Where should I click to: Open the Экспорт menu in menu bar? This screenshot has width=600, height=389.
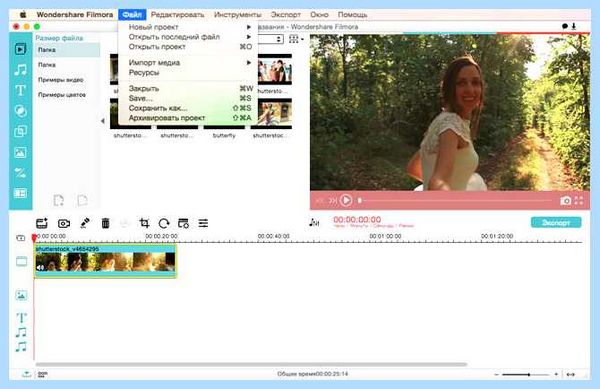point(285,15)
